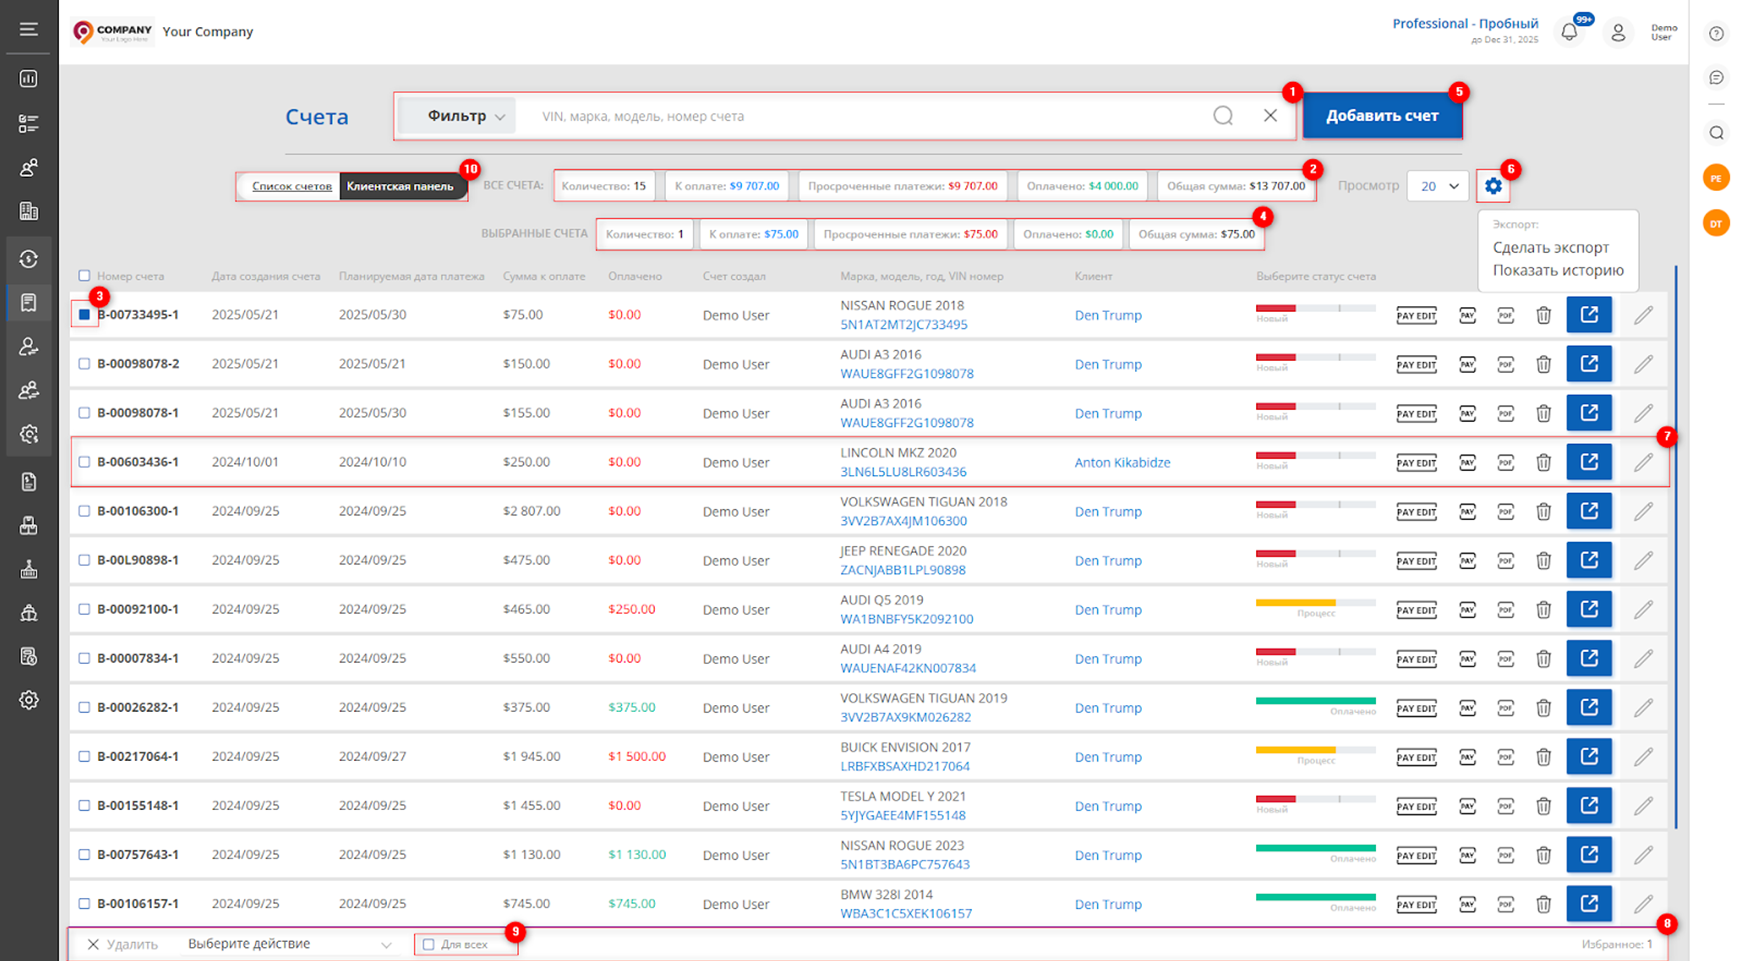Click the Your Company logo
This screenshot has width=1739, height=961.
(112, 32)
